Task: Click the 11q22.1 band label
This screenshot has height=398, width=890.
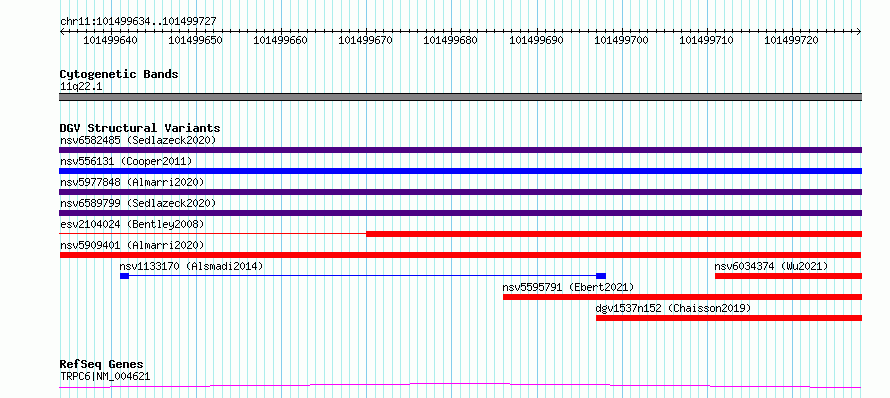Action: tap(81, 87)
